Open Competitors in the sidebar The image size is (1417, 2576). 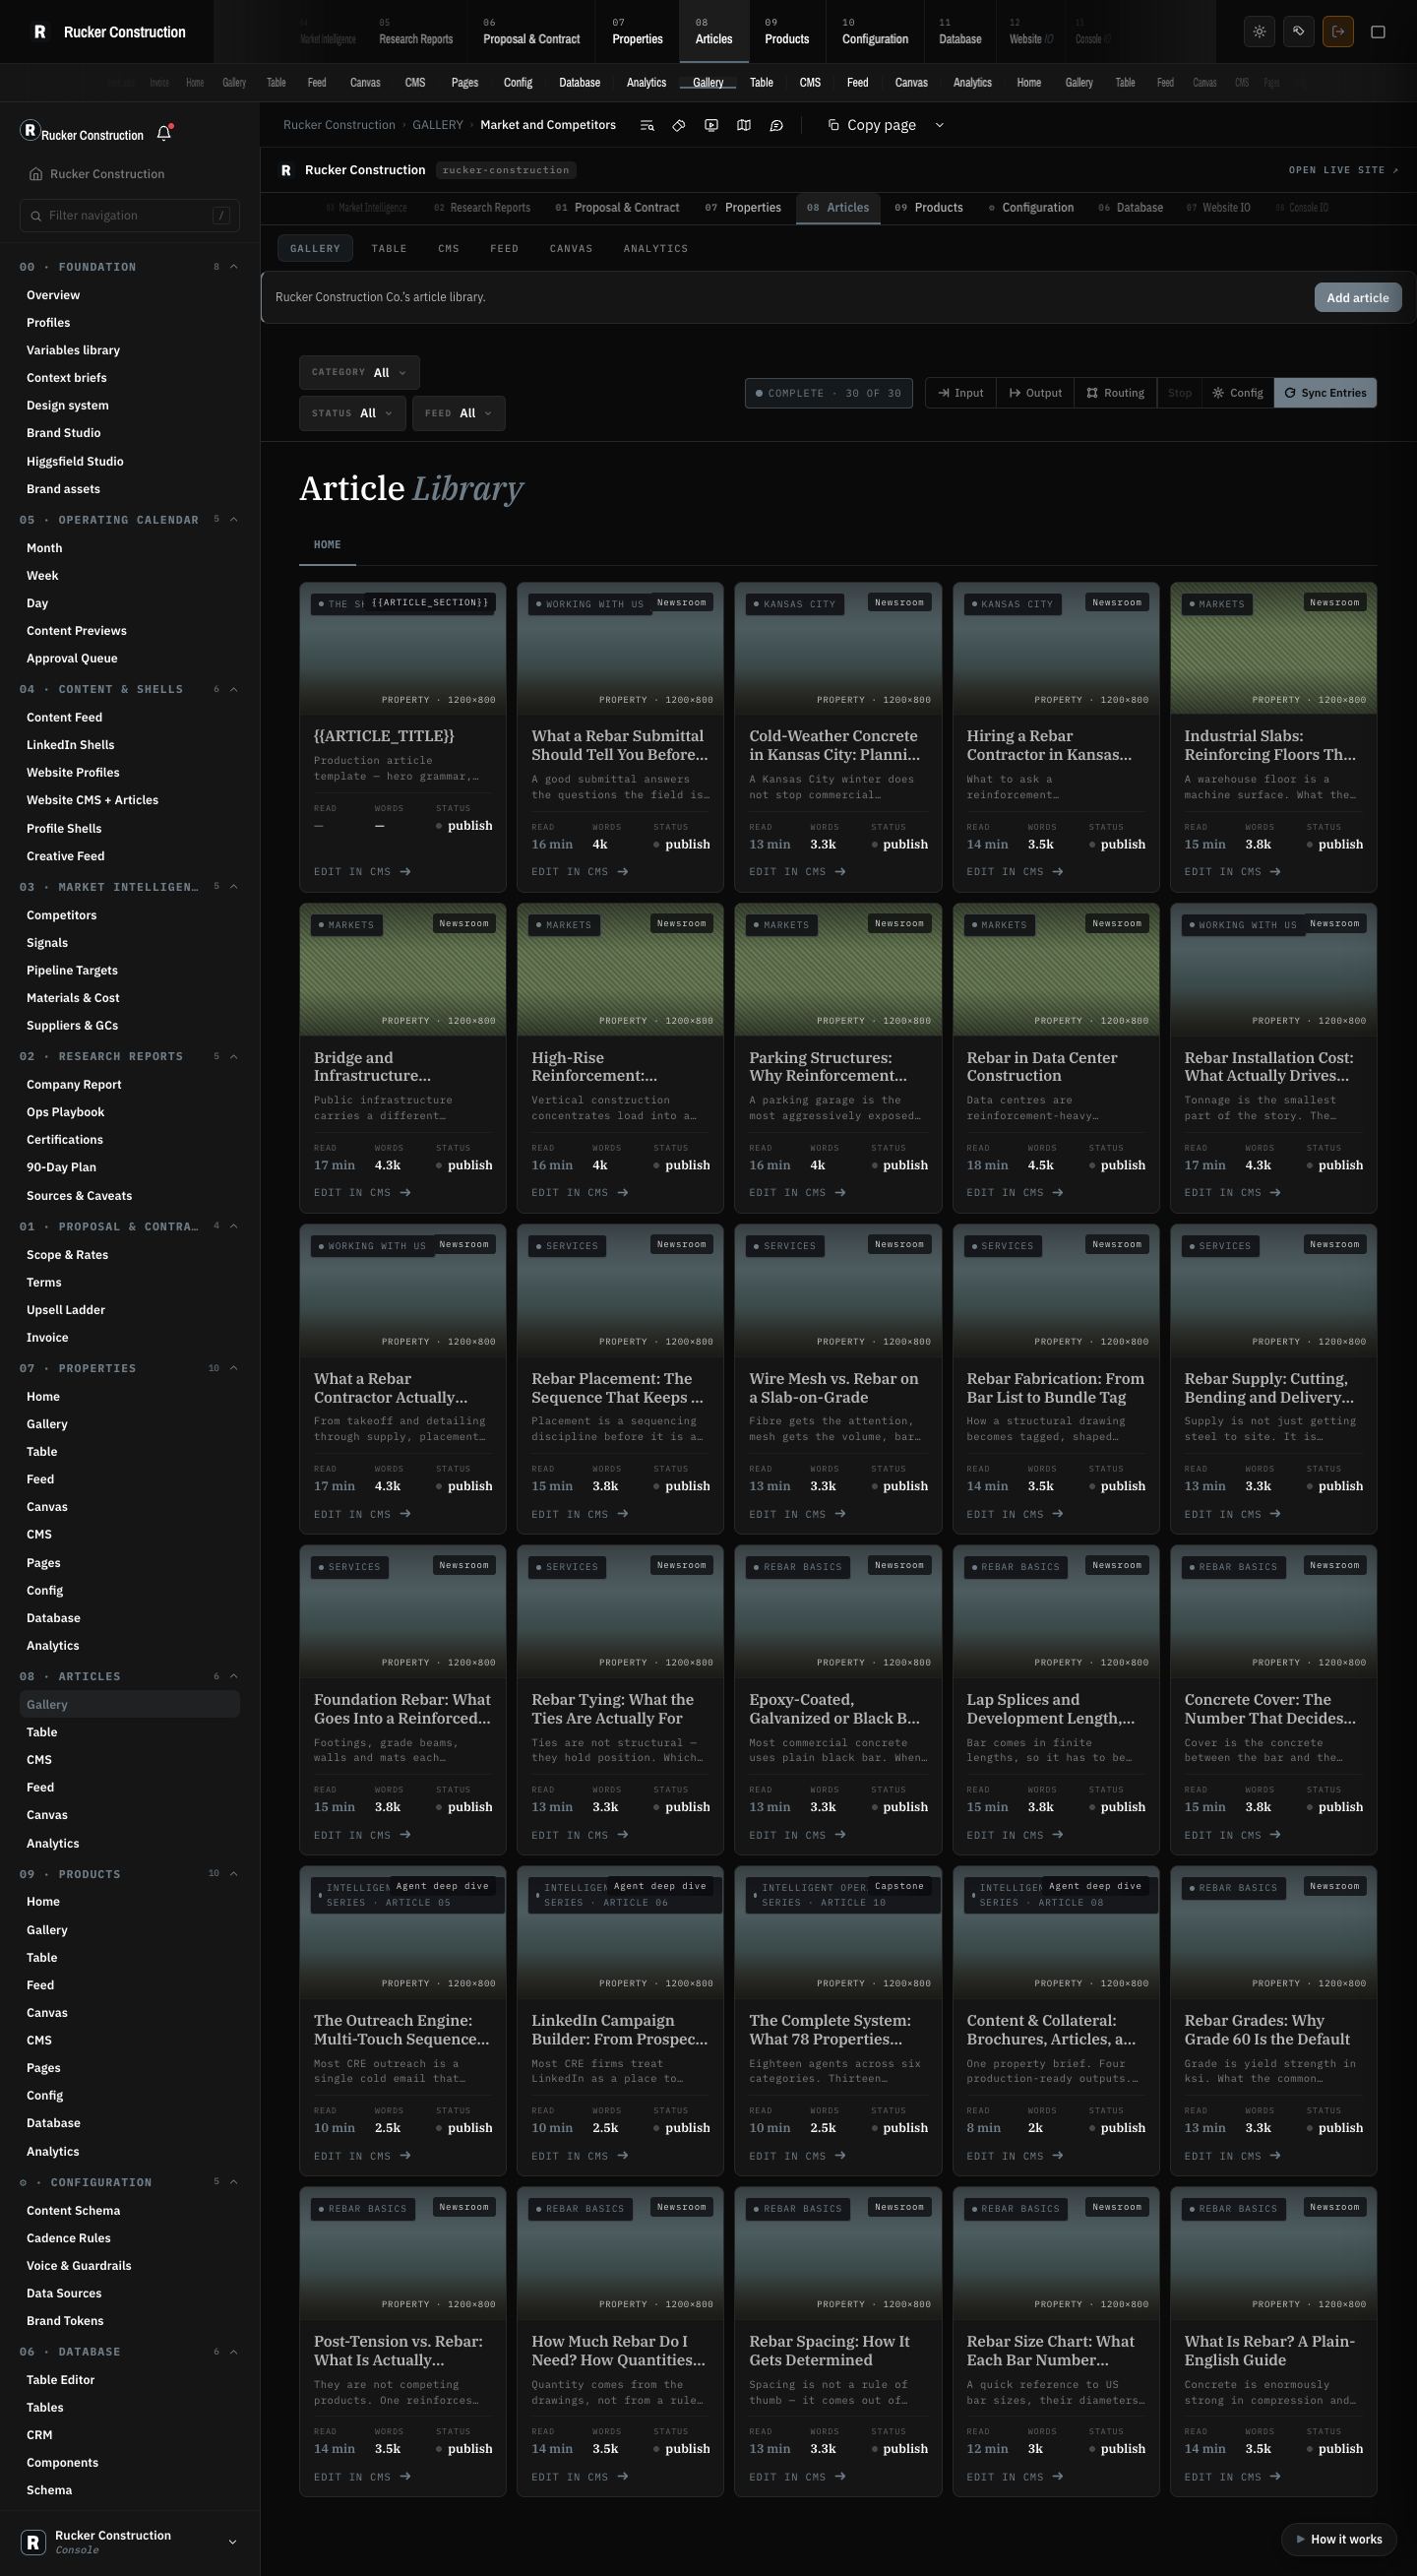[62, 915]
